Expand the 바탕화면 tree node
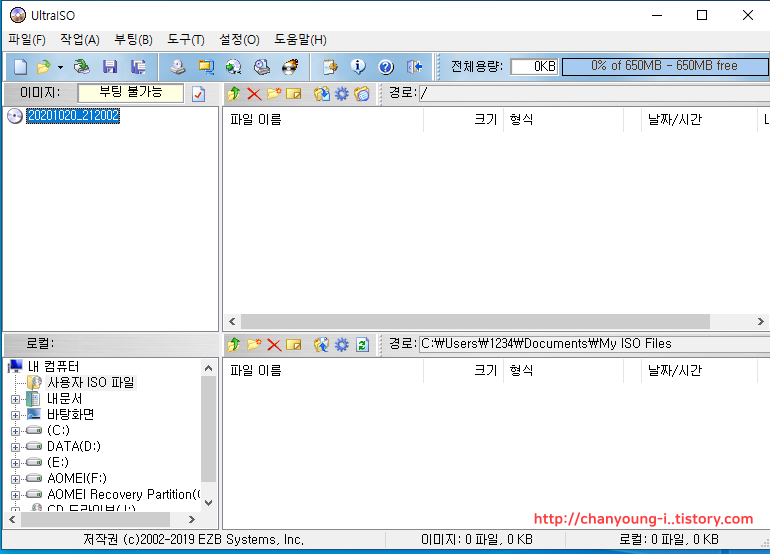This screenshot has height=554, width=770. click(15, 416)
